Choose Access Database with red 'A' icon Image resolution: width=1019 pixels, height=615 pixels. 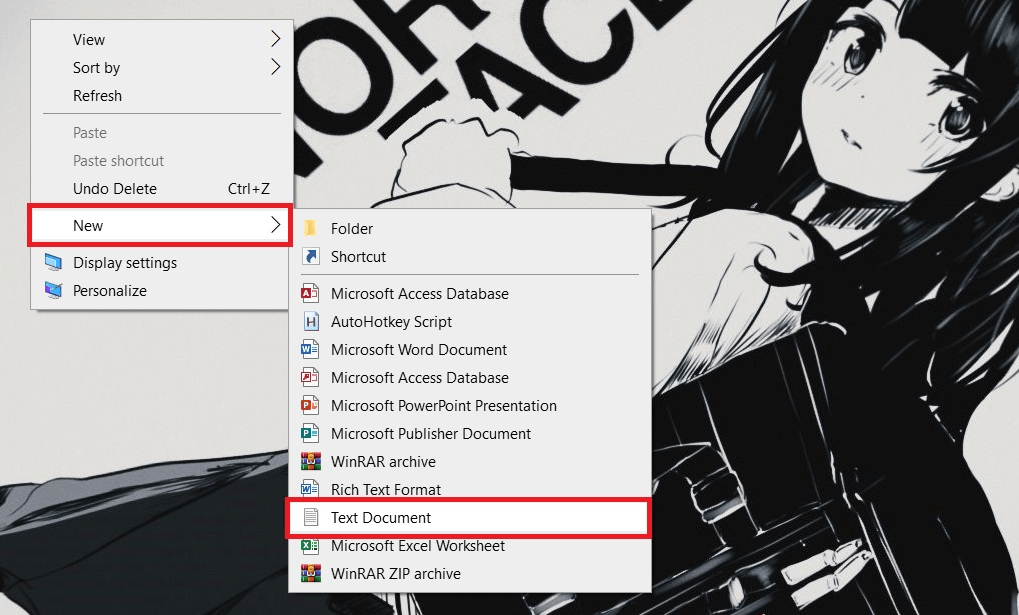(419, 294)
